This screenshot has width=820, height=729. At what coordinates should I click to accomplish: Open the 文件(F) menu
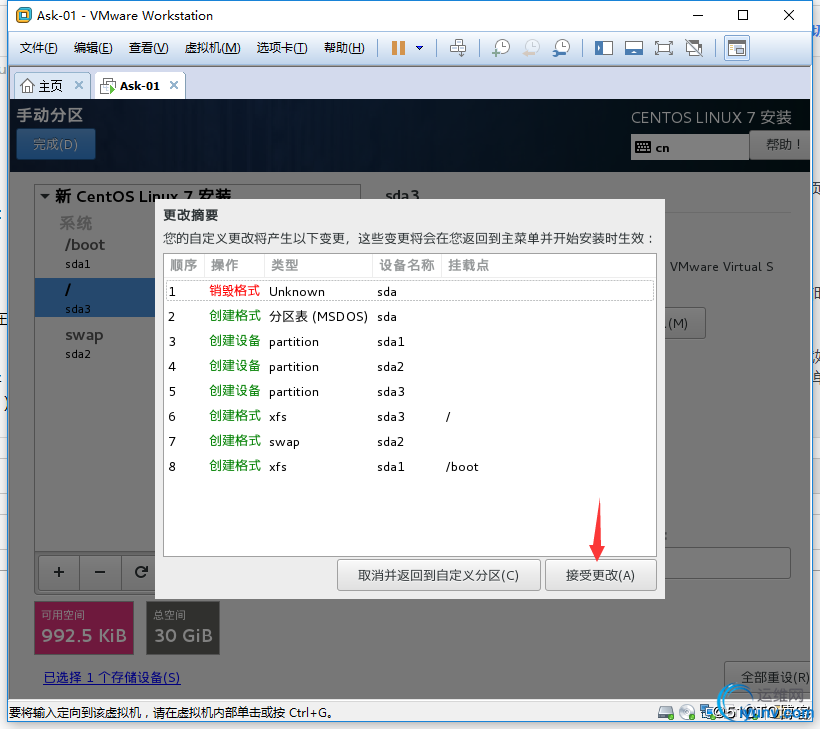[x=38, y=48]
